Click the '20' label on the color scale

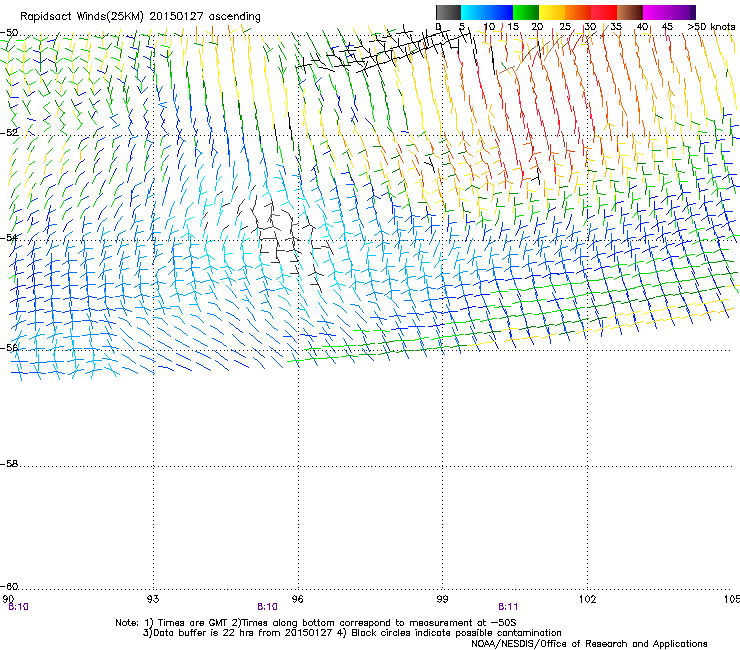click(537, 27)
